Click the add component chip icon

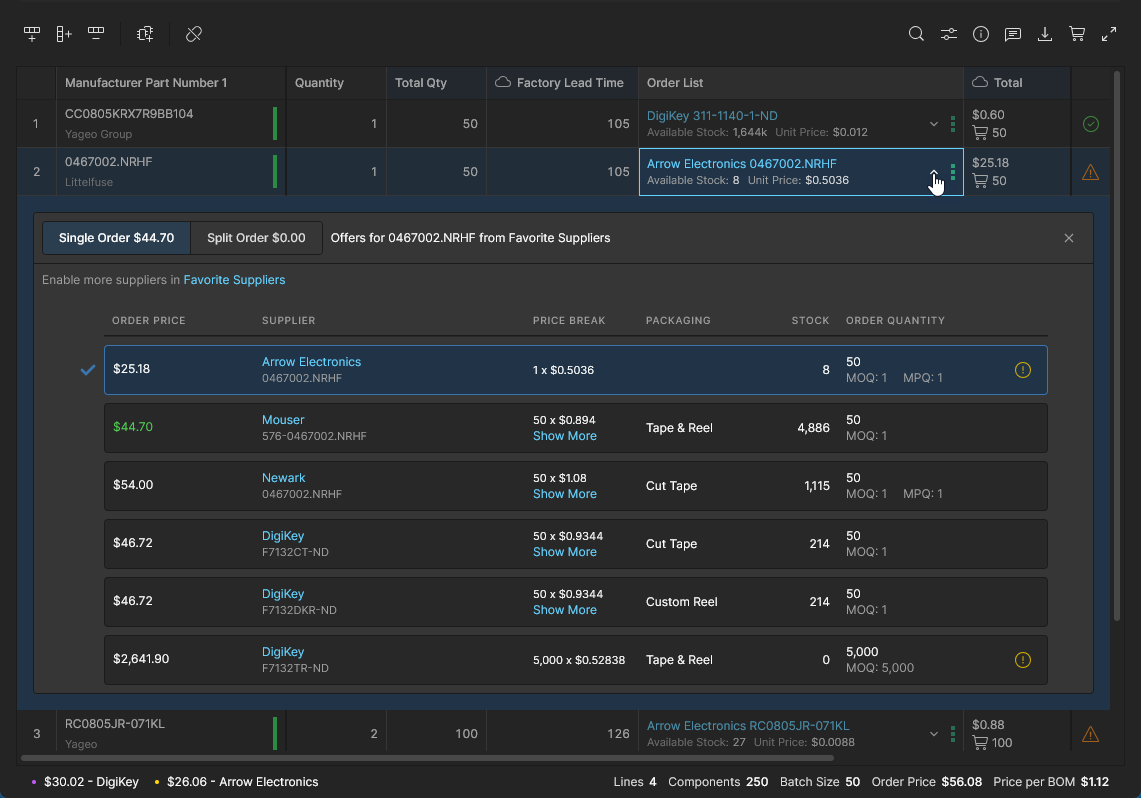tap(145, 34)
